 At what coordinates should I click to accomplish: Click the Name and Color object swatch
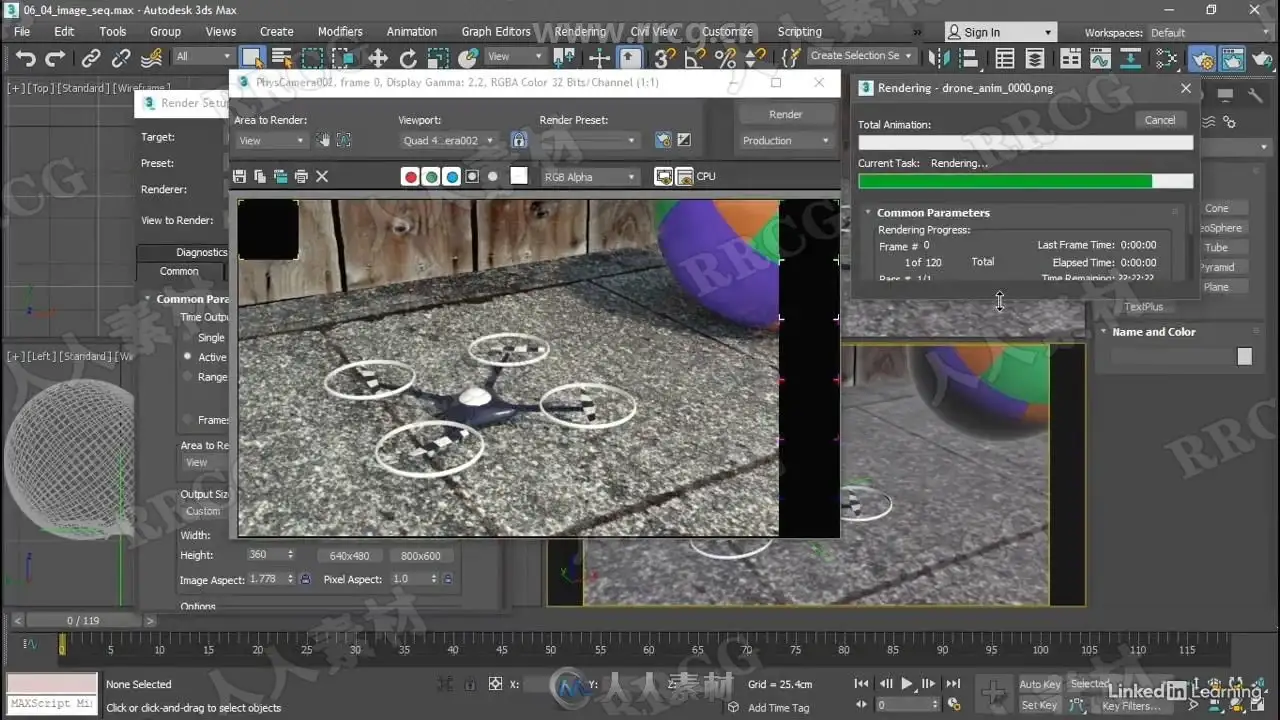[x=1244, y=357]
